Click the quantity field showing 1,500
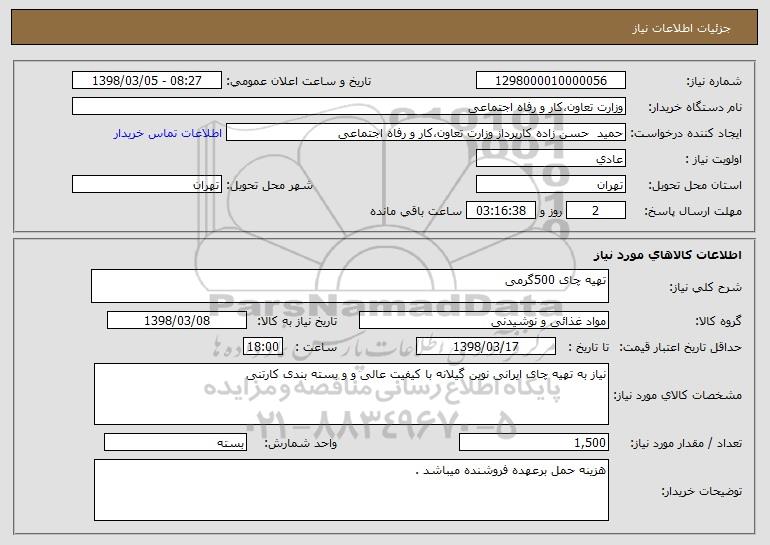The height and width of the screenshot is (545, 770). coord(534,442)
